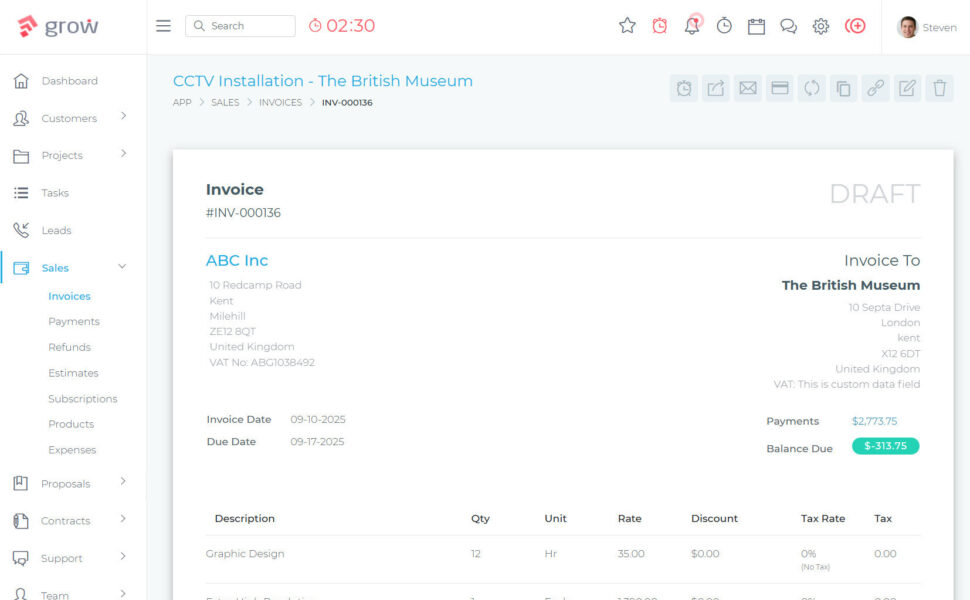Screen dimensions: 970x600
Task: Click the settings gear icon
Action: pyautogui.click(x=820, y=26)
